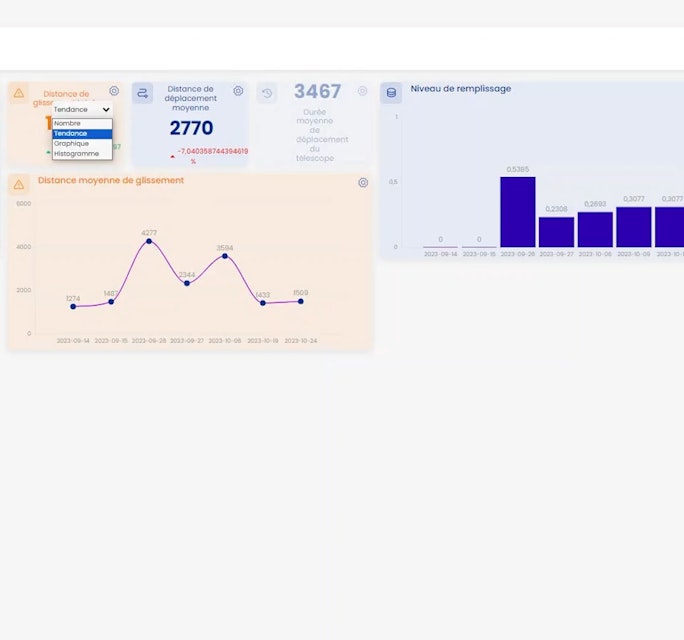Click warning triangle icon on glissement card
The height and width of the screenshot is (640, 684).
pos(19,93)
